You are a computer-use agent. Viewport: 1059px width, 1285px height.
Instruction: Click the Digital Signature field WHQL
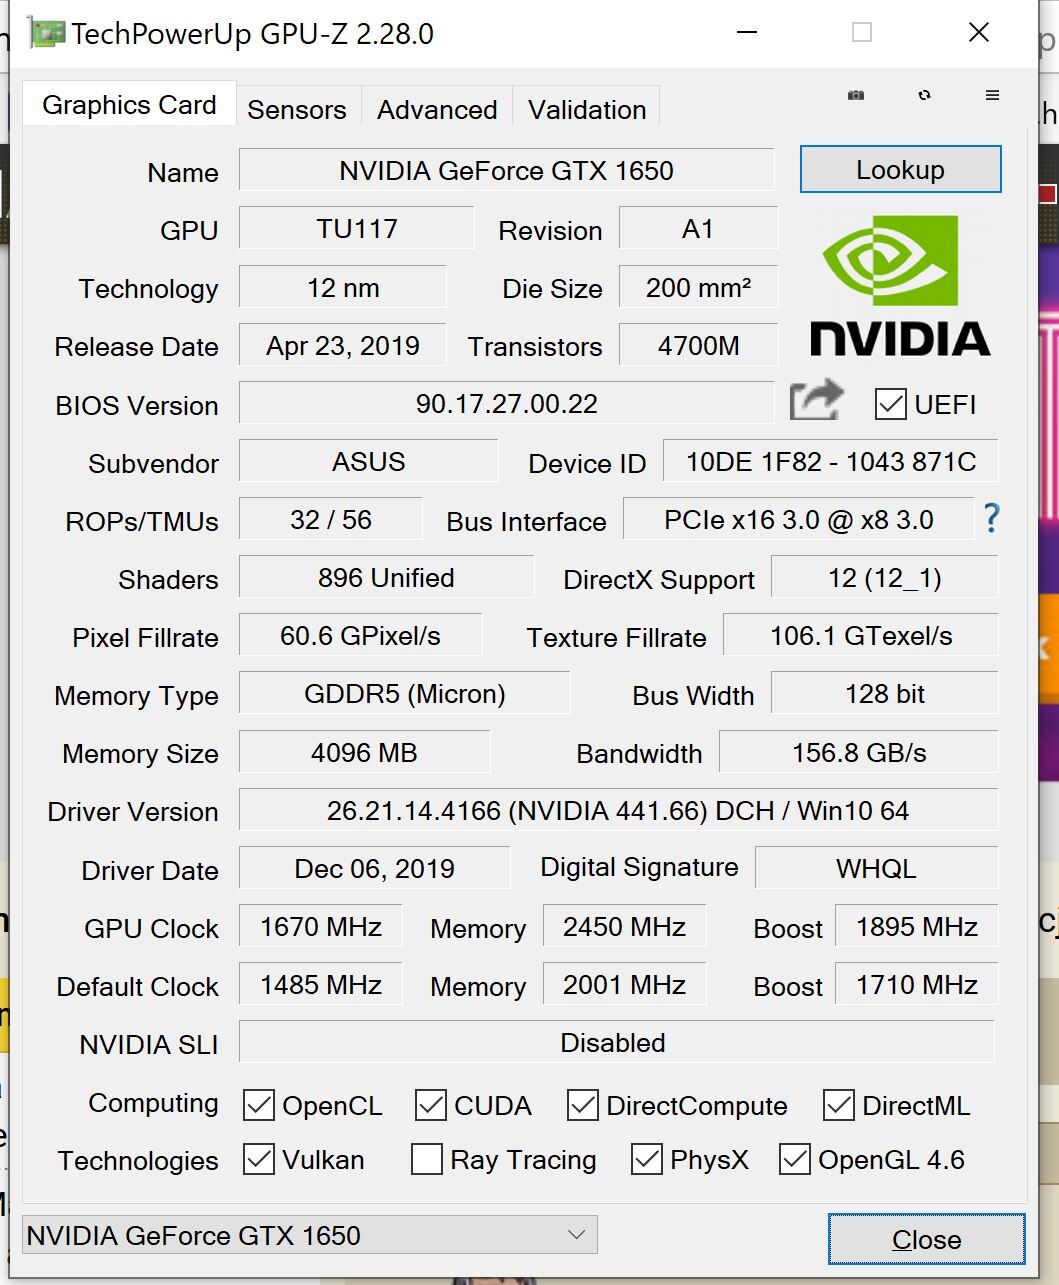876,868
